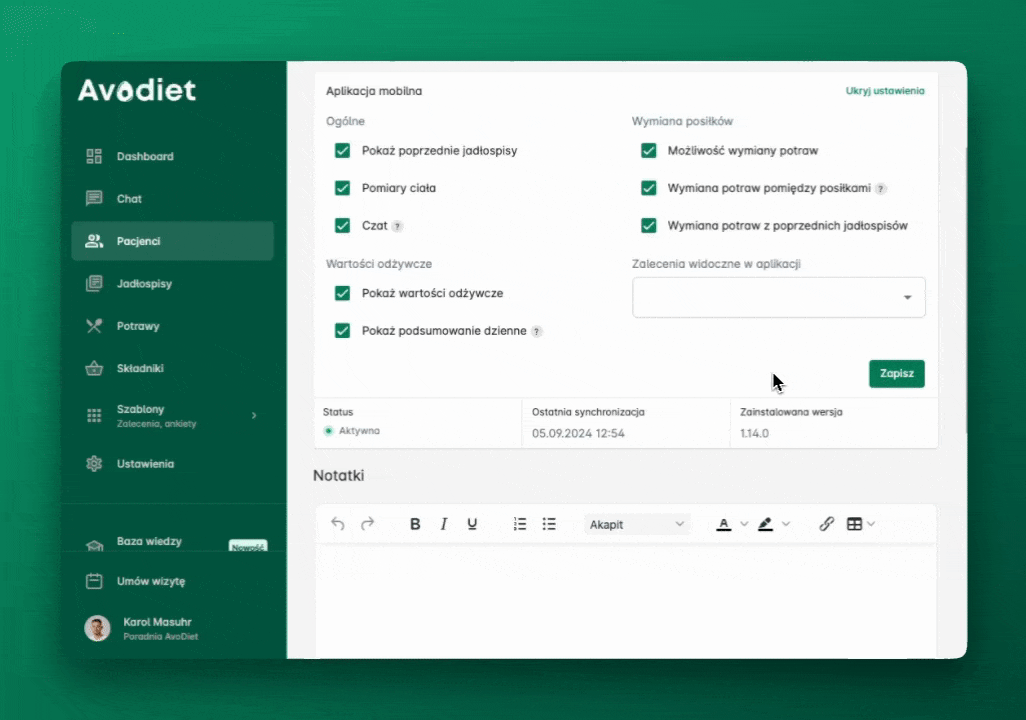Expand the Szablony submenu arrow

[253, 415]
